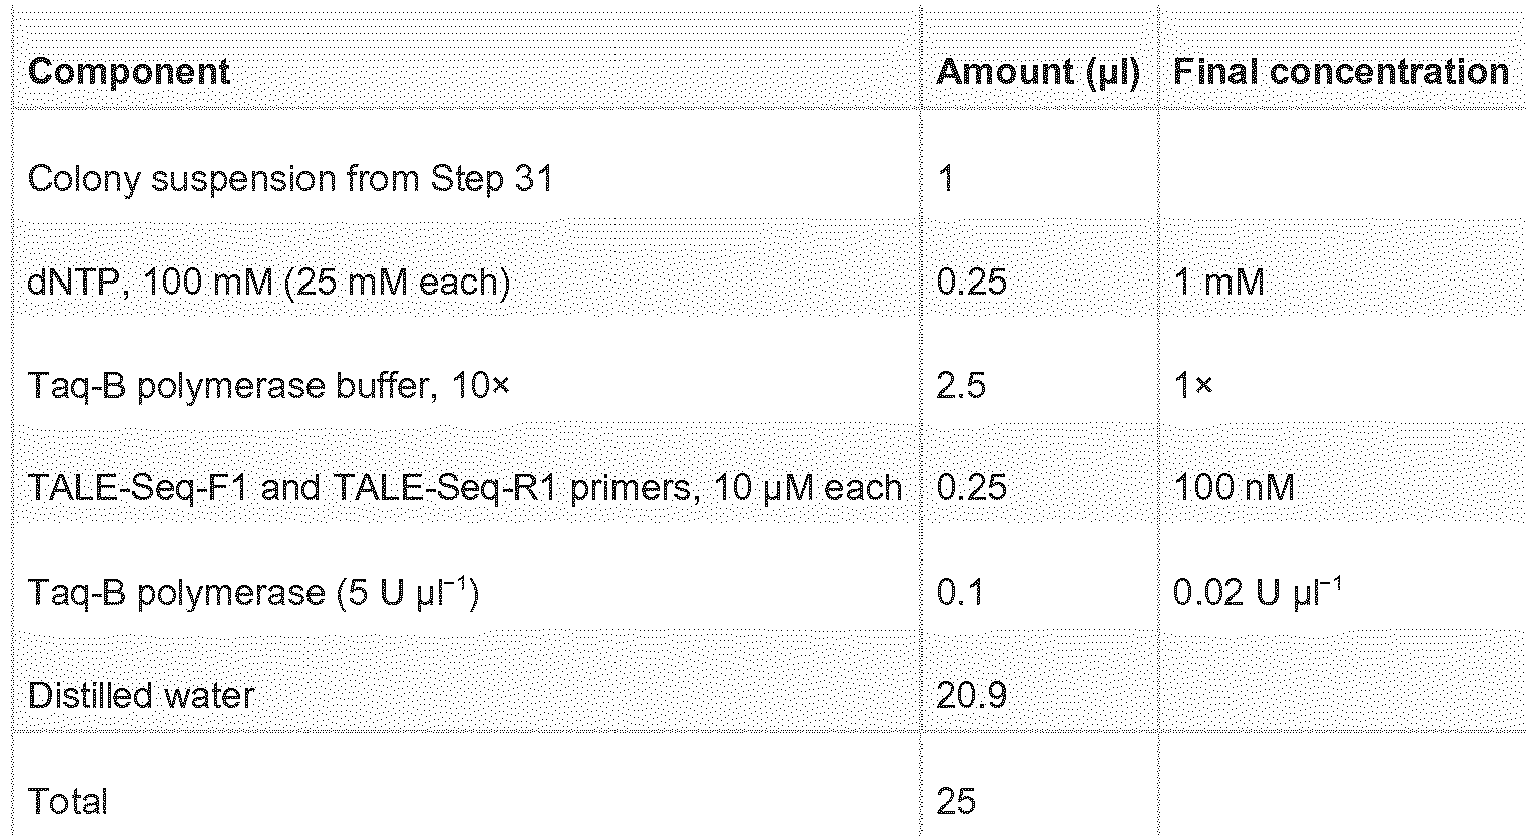Select the Taq-B polymerase (5 U µl⁻¹) cell
Image resolution: width=1535 pixels, height=839 pixels.
click(254, 592)
